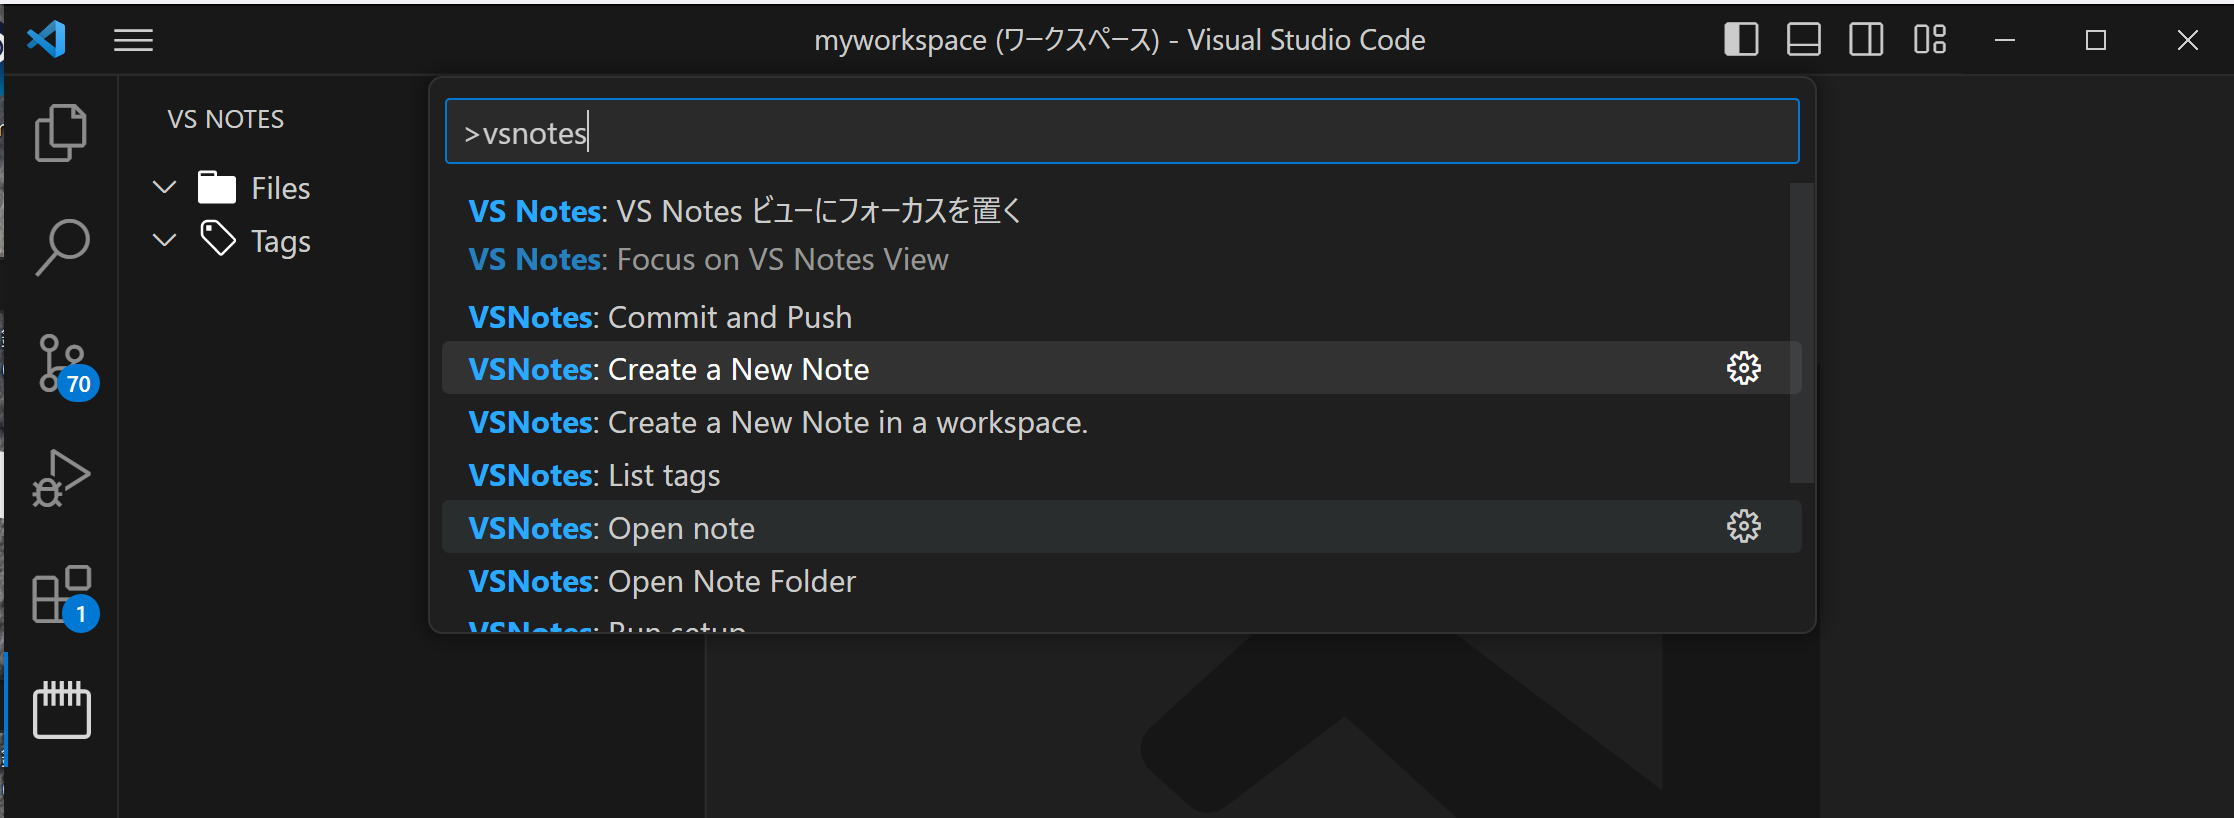Click the command palette scrollbar
This screenshot has height=818, width=2234.
pyautogui.click(x=1801, y=333)
